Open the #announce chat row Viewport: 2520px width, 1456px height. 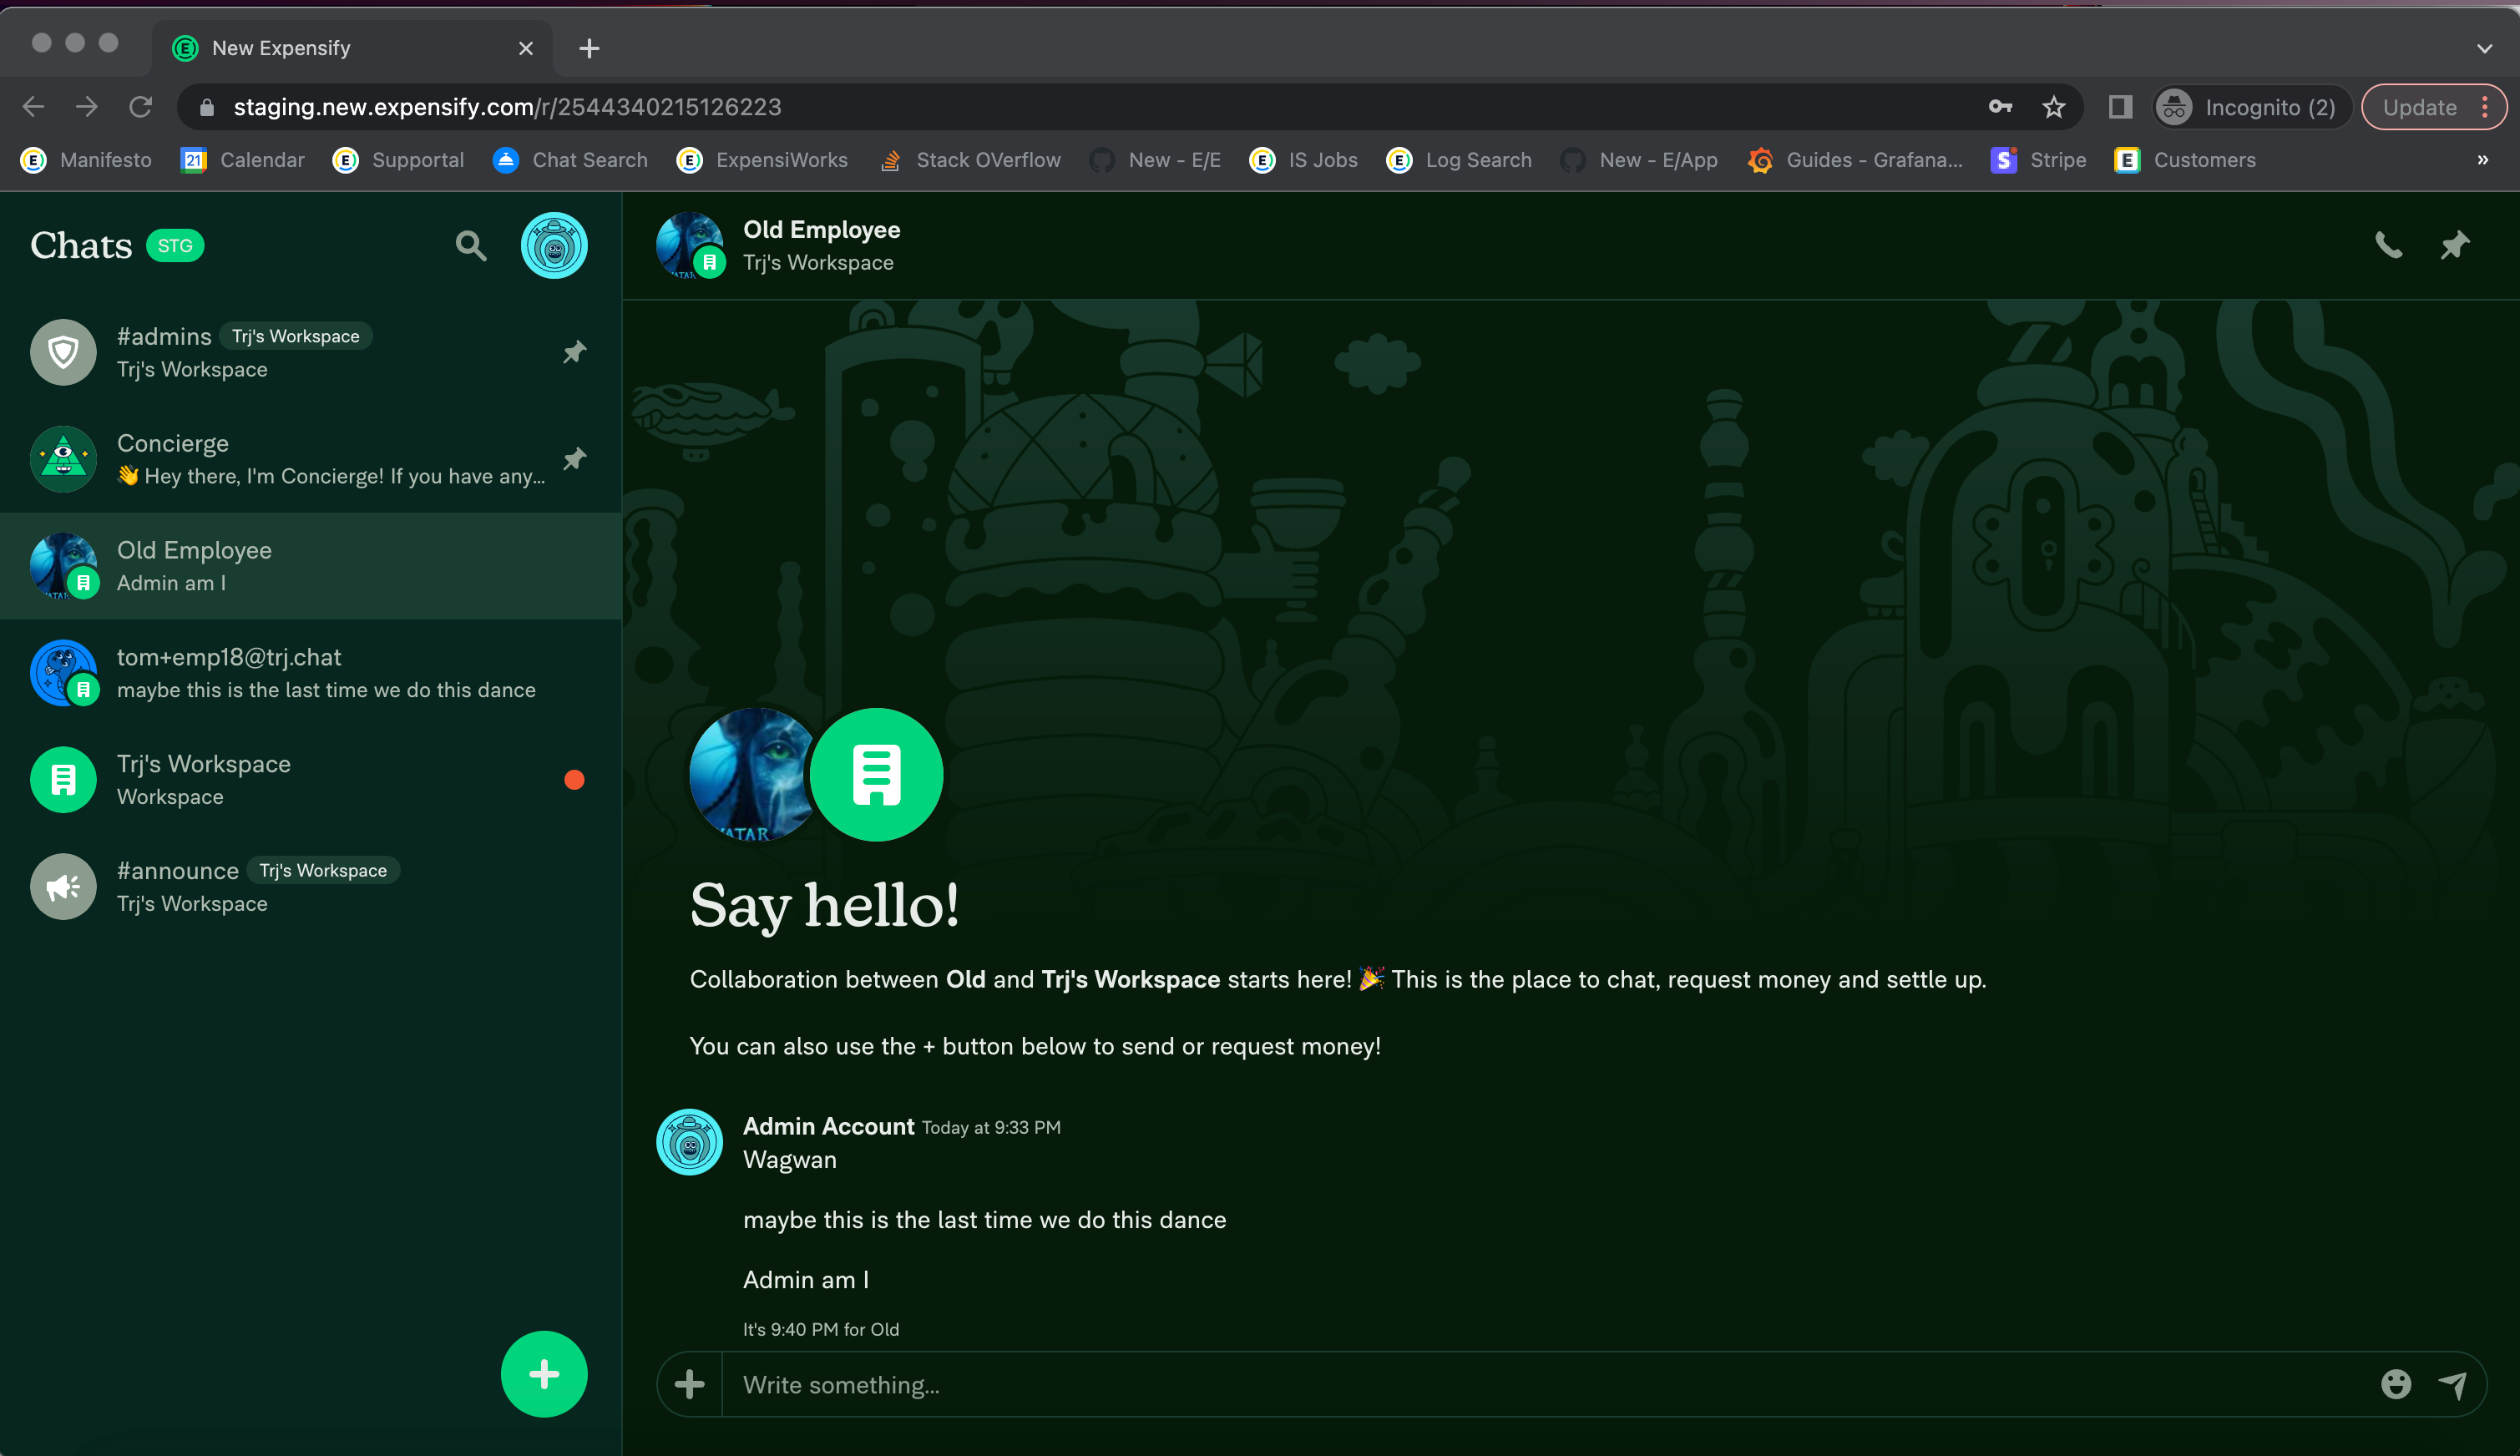(x=311, y=887)
